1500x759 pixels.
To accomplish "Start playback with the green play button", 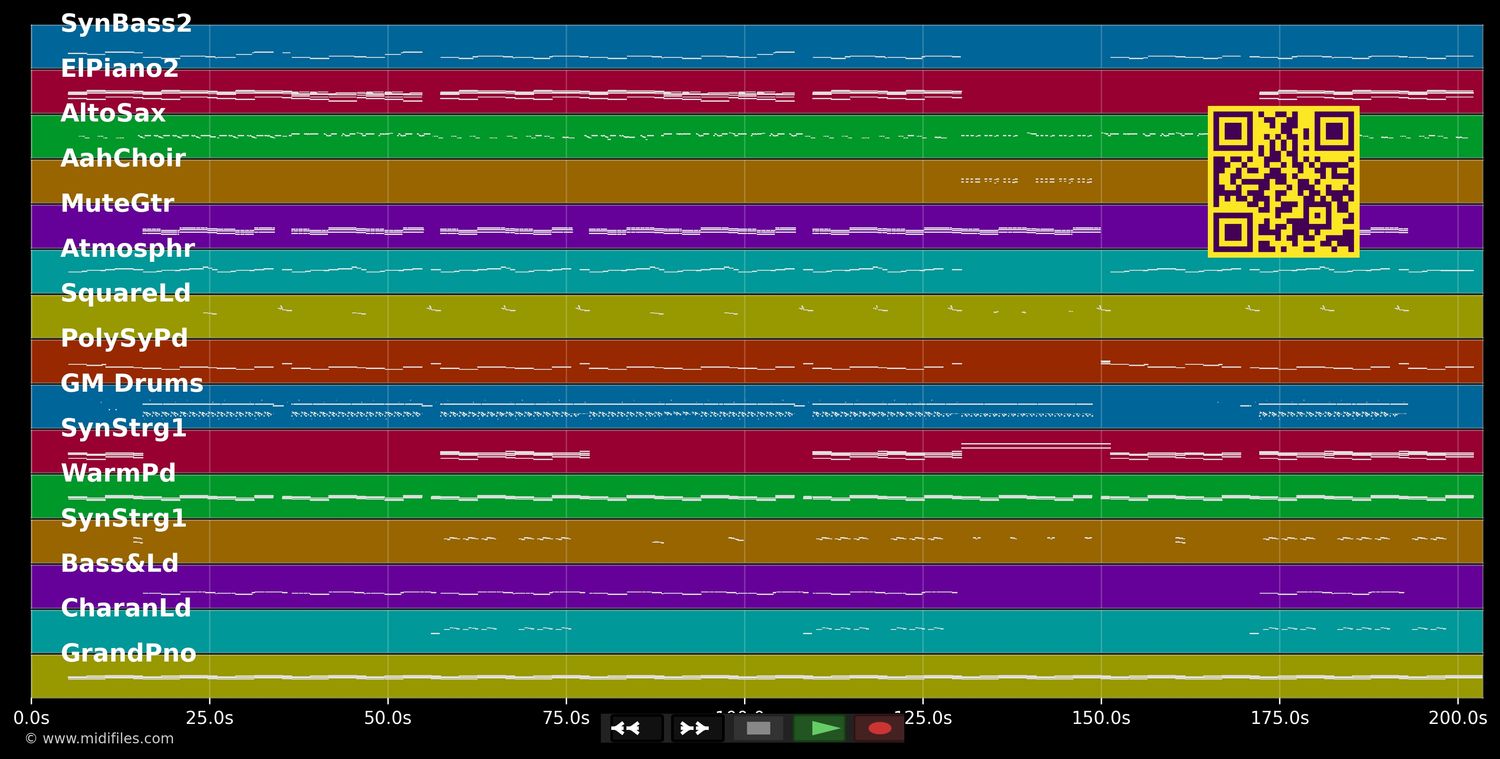I will point(819,728).
